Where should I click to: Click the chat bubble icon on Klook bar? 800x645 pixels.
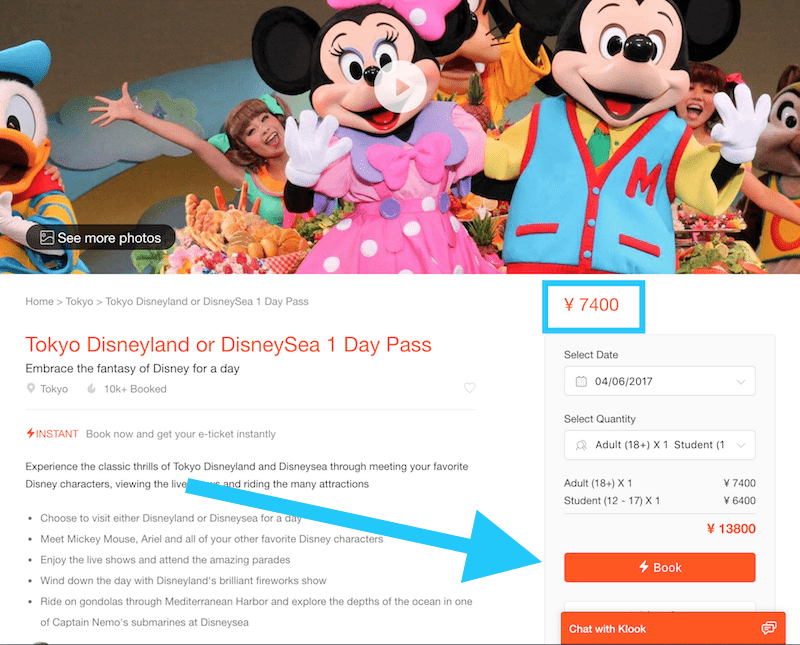tap(768, 628)
